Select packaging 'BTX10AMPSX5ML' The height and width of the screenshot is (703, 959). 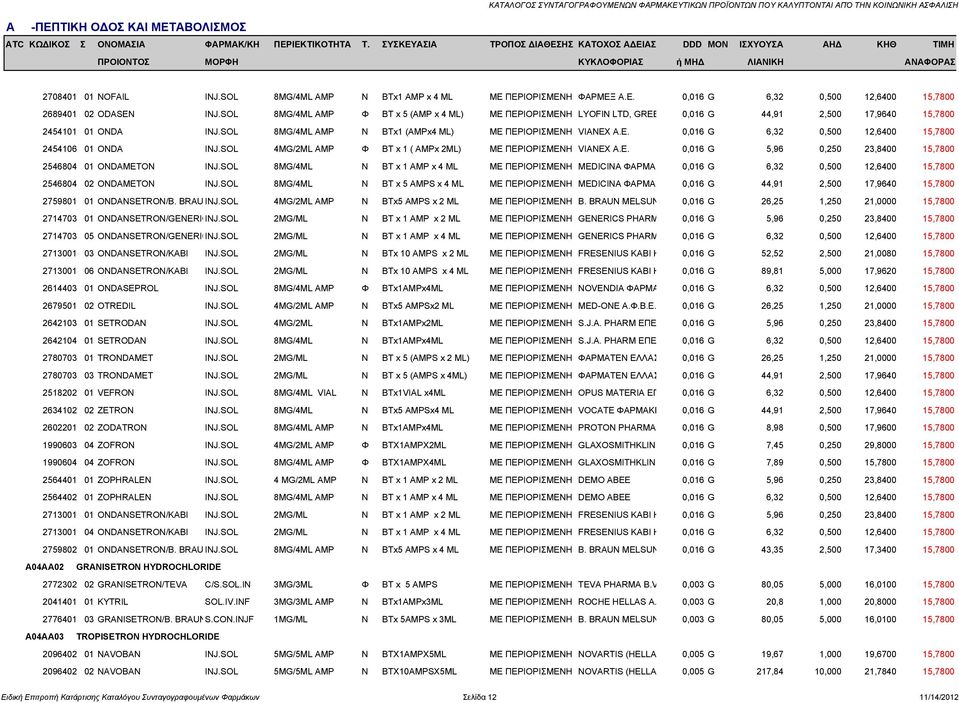point(419,672)
